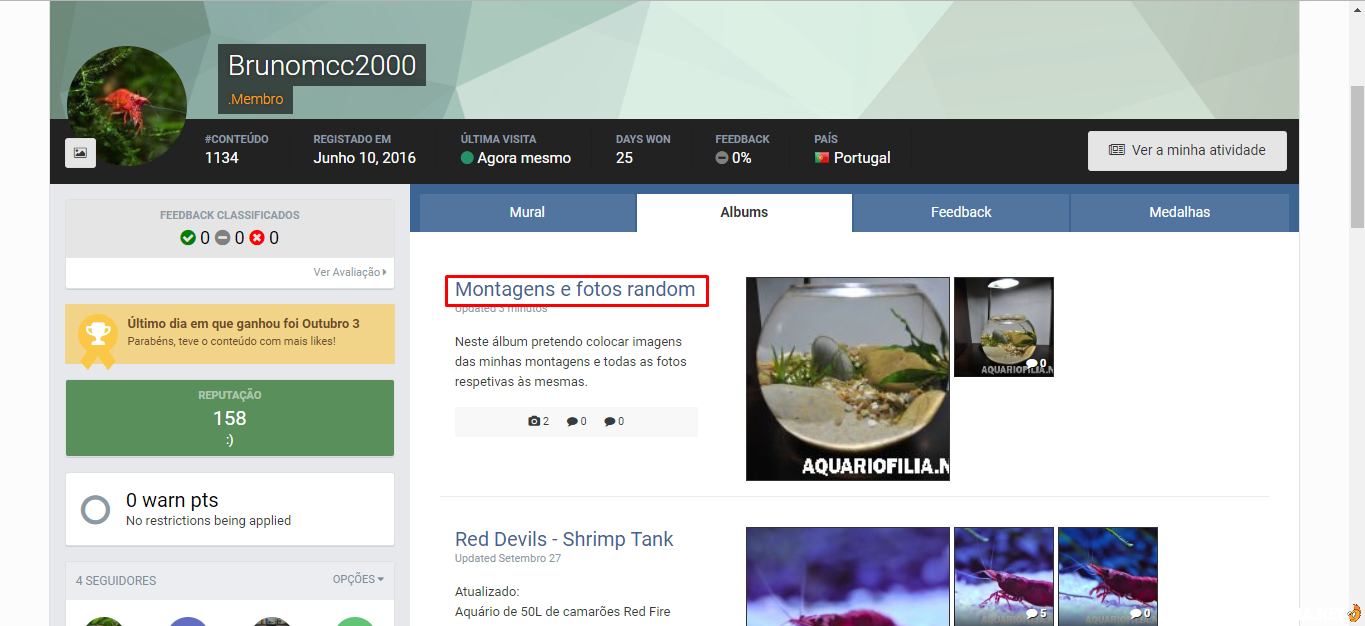Open the Opções dropdown for followers
Image resolution: width=1365 pixels, height=626 pixels.
358,579
